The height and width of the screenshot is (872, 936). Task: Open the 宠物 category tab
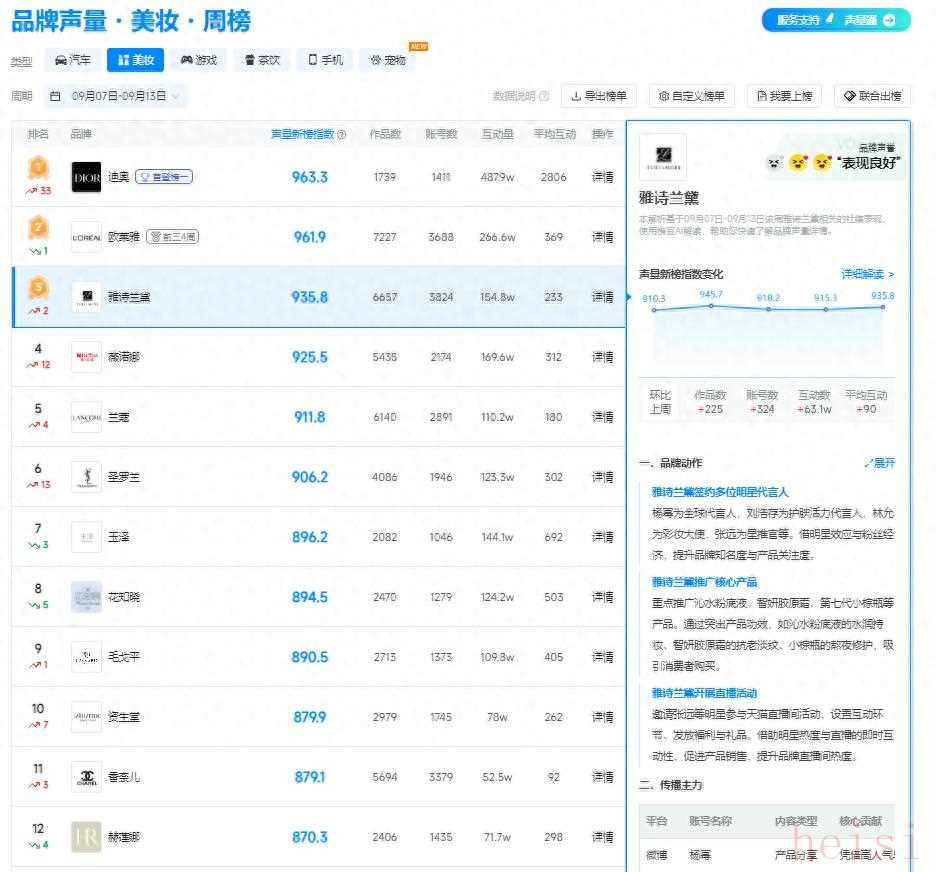(x=387, y=60)
